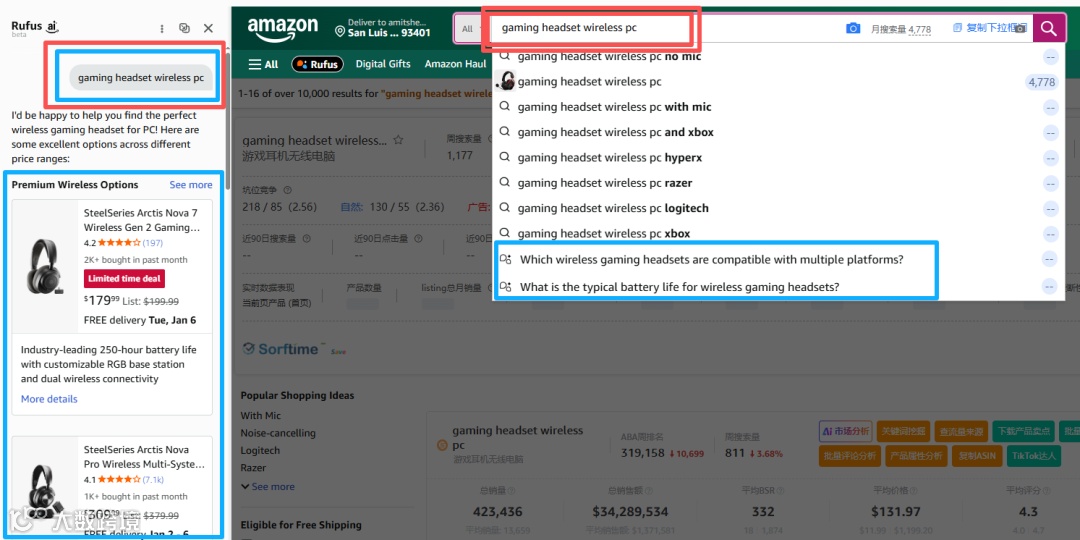Click the Sorftime logo

(x=284, y=349)
